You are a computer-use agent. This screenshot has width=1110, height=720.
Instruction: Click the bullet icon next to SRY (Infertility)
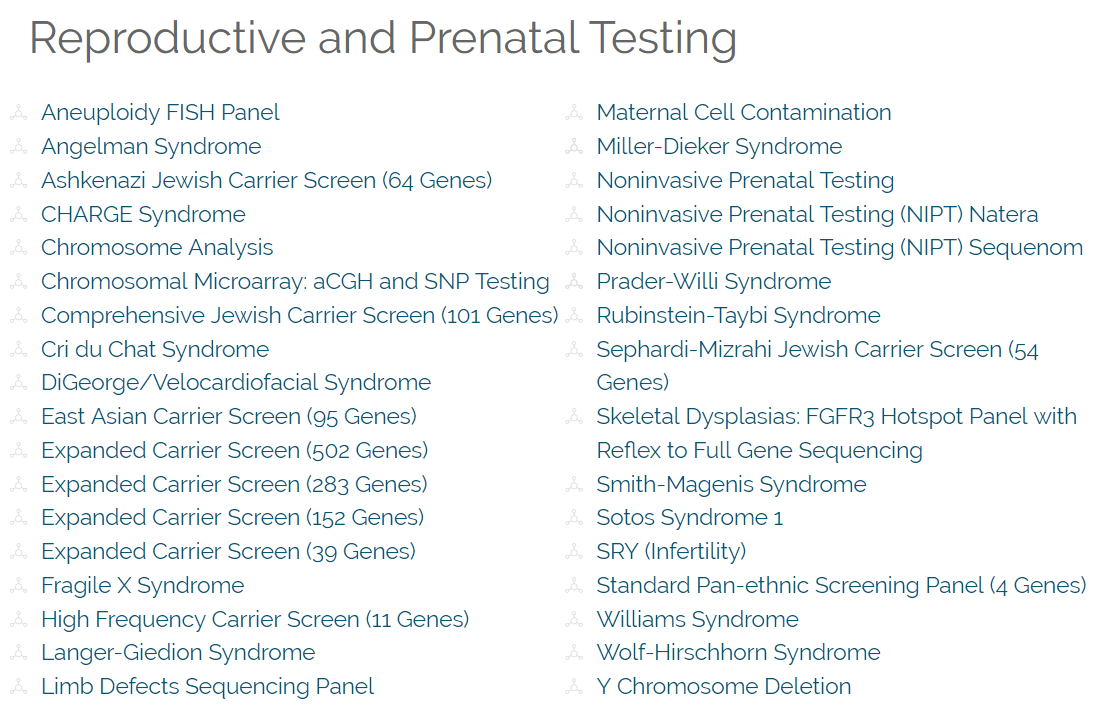[574, 551]
